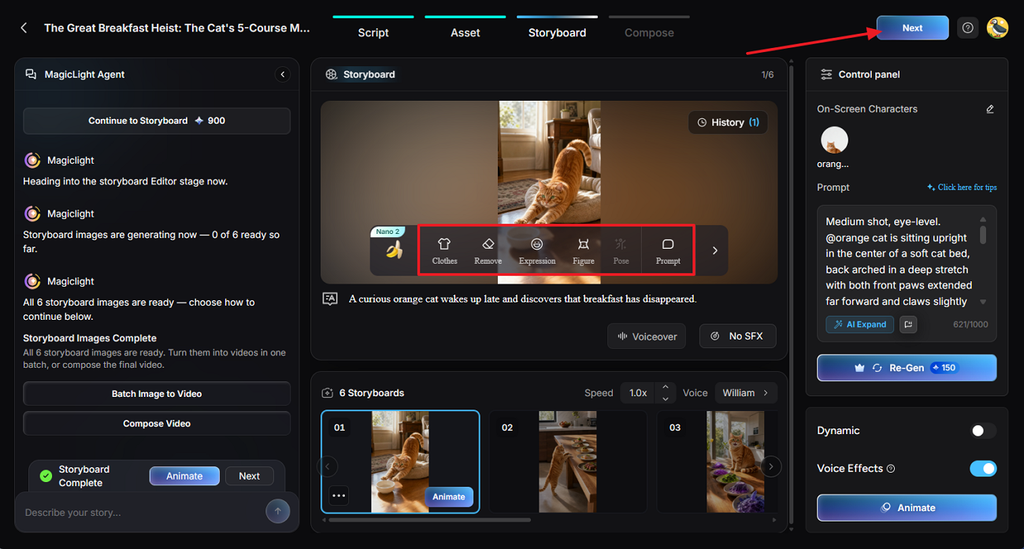Image resolution: width=1024 pixels, height=549 pixels.
Task: Switch to the Asset tab
Action: point(465,32)
